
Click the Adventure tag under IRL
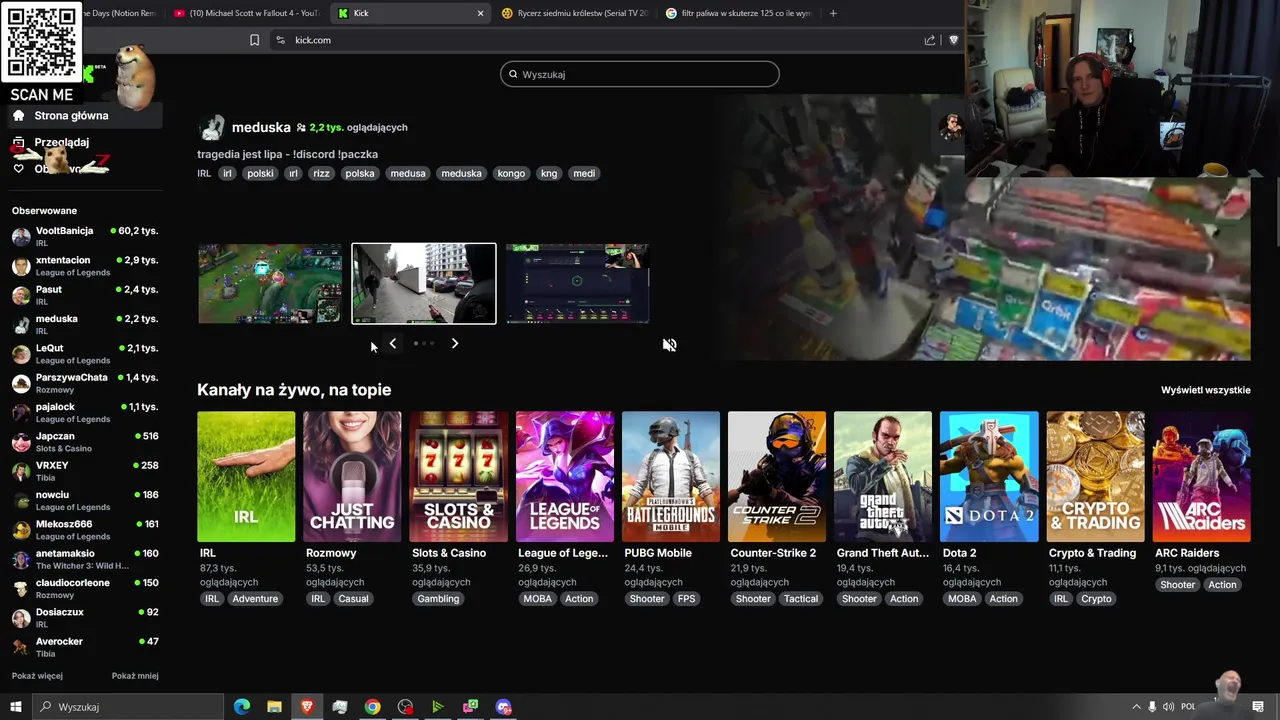click(x=255, y=599)
